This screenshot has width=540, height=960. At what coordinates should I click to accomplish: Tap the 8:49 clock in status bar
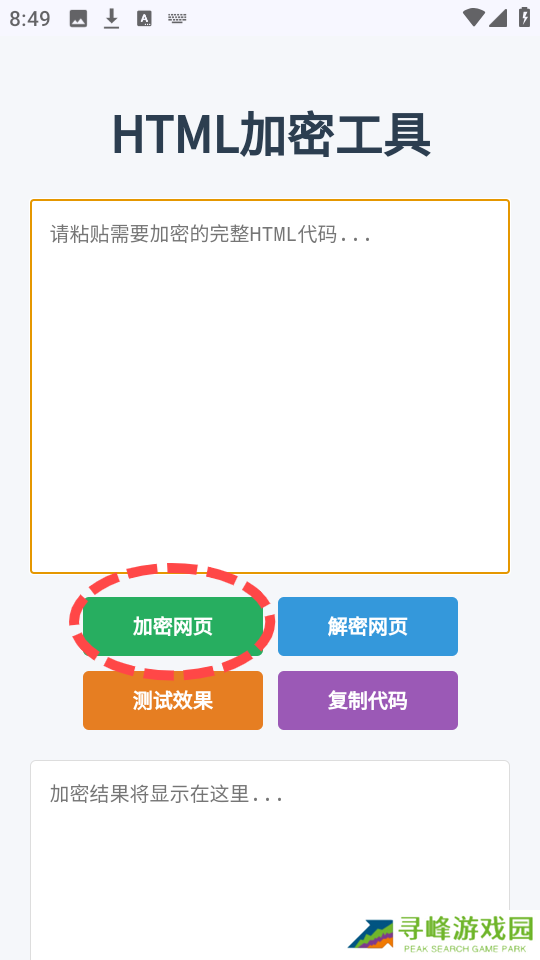(30, 19)
